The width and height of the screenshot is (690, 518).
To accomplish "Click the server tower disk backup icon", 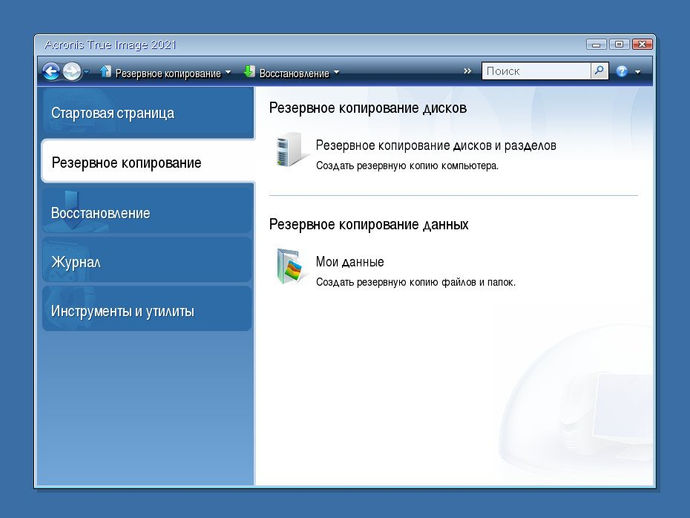I will pyautogui.click(x=290, y=150).
